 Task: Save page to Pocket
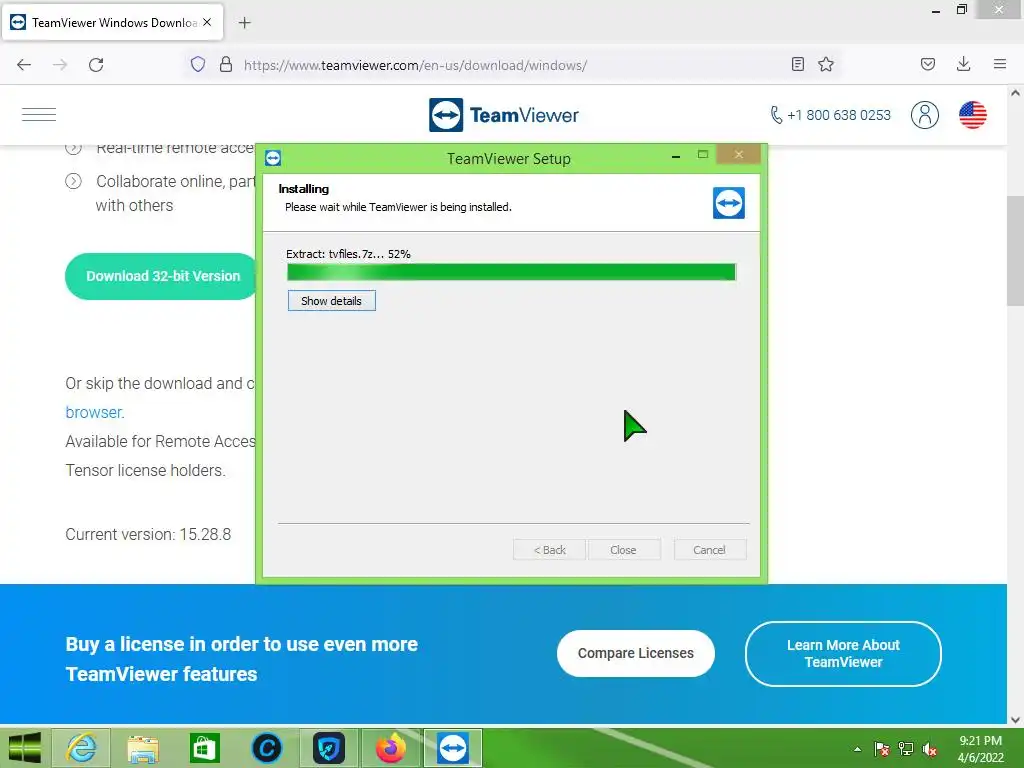(x=927, y=64)
